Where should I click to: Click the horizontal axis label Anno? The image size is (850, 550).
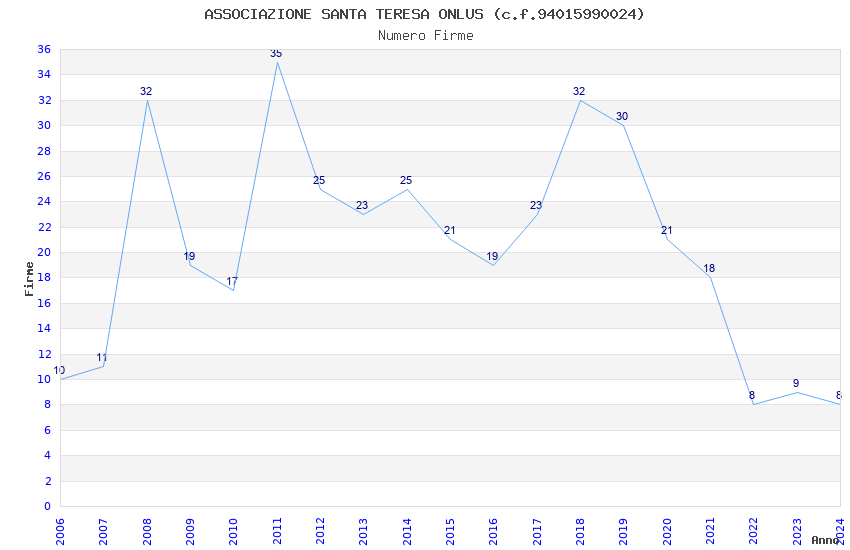click(x=825, y=540)
